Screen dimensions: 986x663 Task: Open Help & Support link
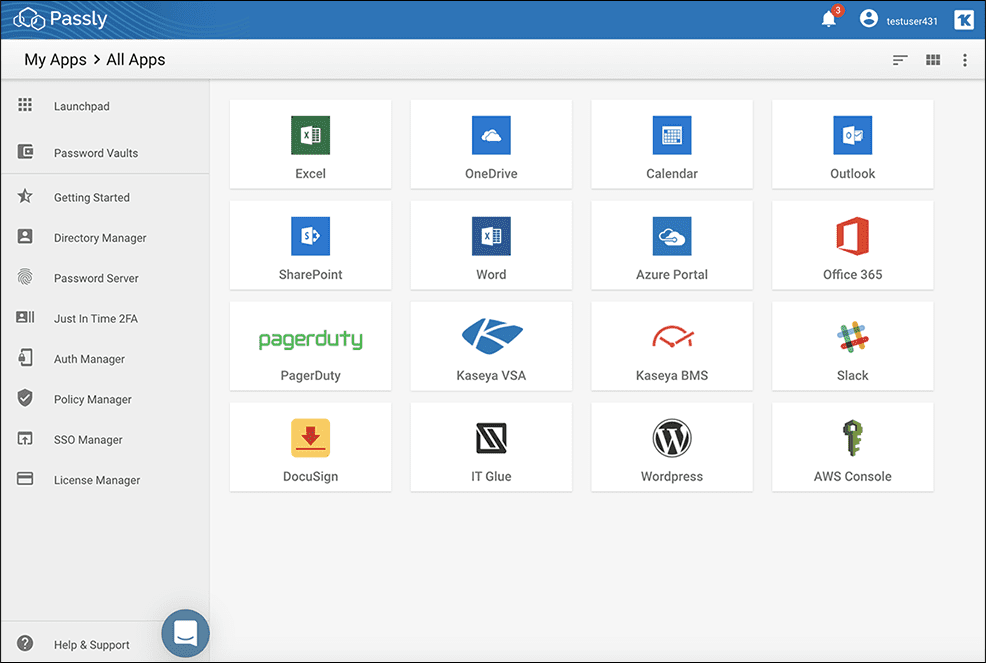tap(91, 645)
